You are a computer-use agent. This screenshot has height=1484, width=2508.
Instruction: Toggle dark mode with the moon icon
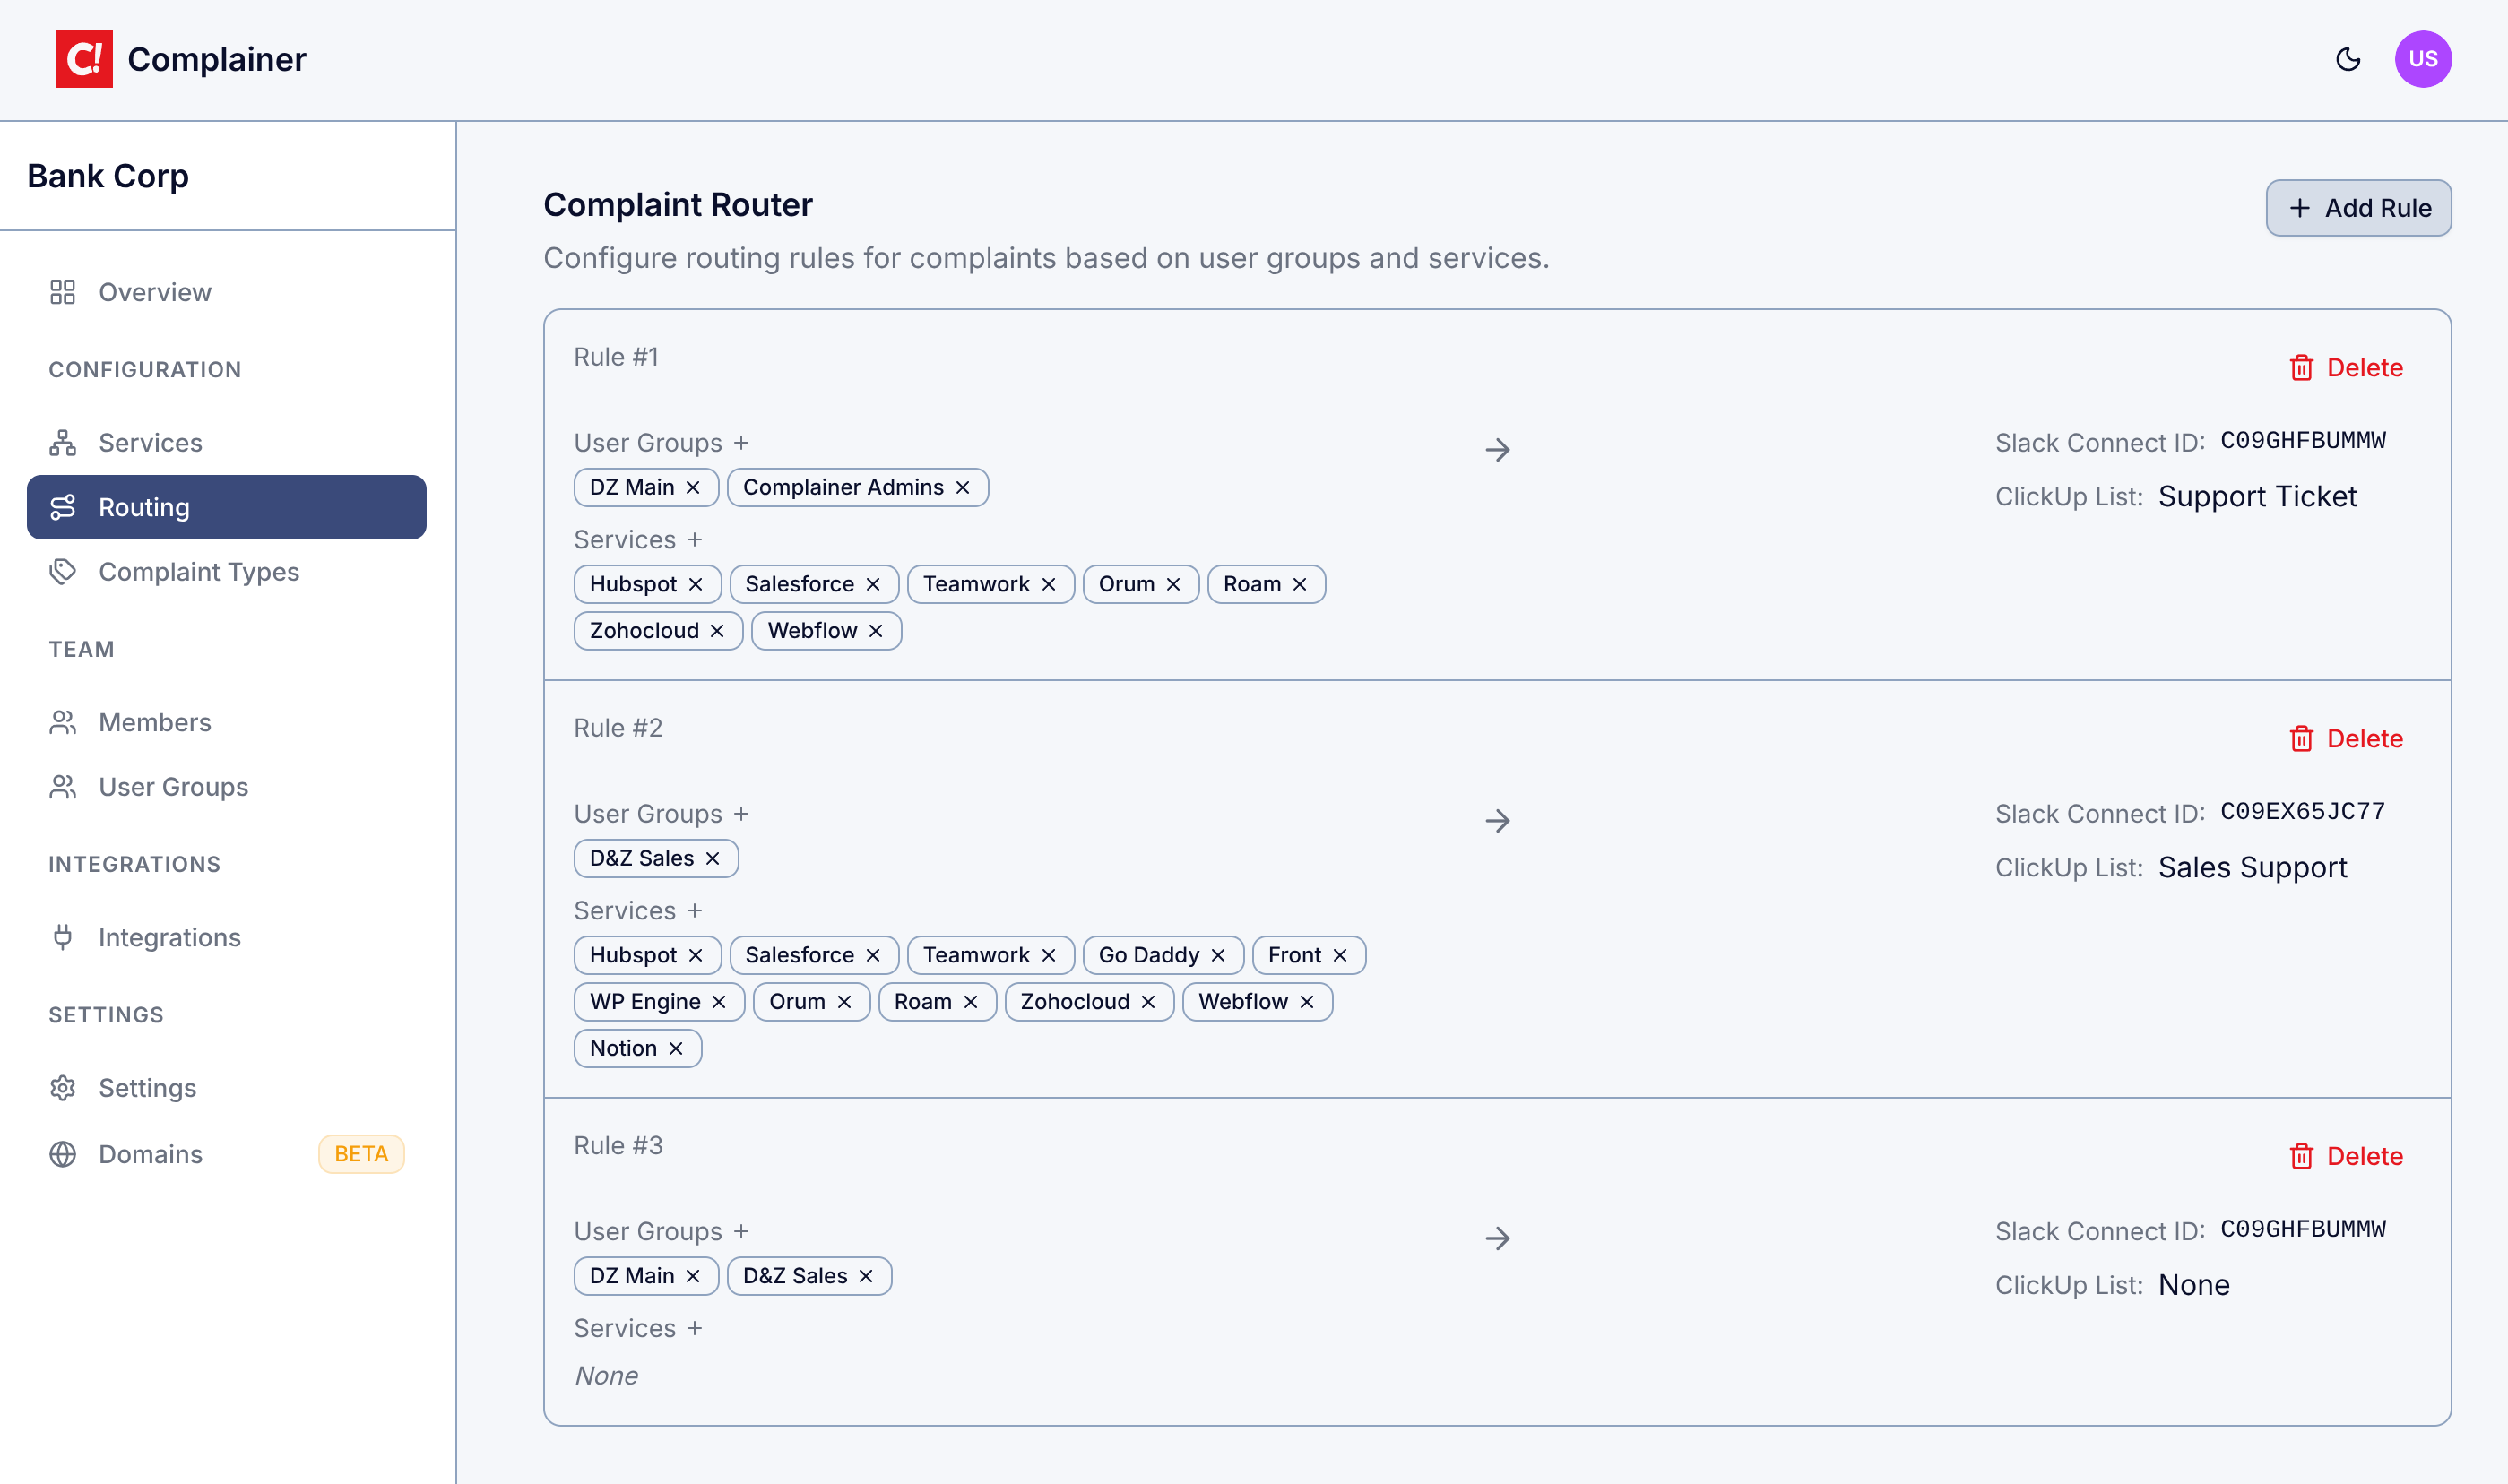[x=2348, y=59]
